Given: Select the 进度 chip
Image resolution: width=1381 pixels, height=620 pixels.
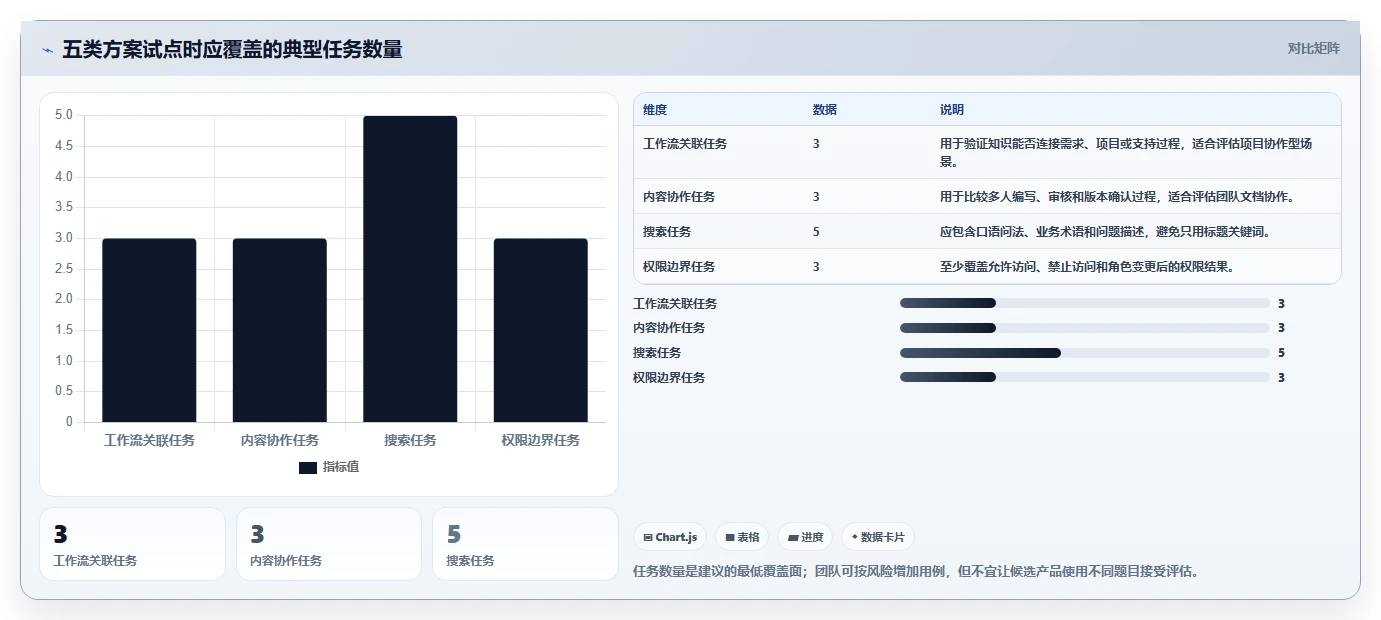Looking at the screenshot, I should click(805, 537).
